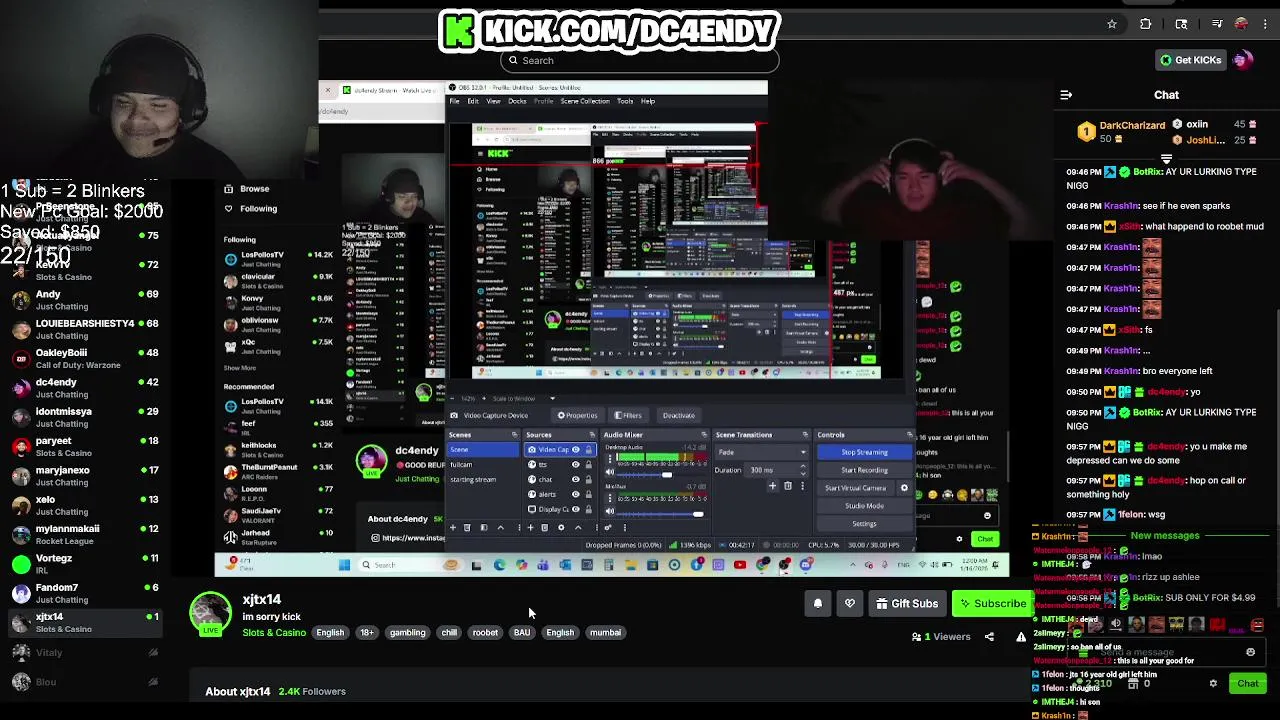Toggle visibility of alerts source
This screenshot has width=1280, height=720.
(x=575, y=494)
